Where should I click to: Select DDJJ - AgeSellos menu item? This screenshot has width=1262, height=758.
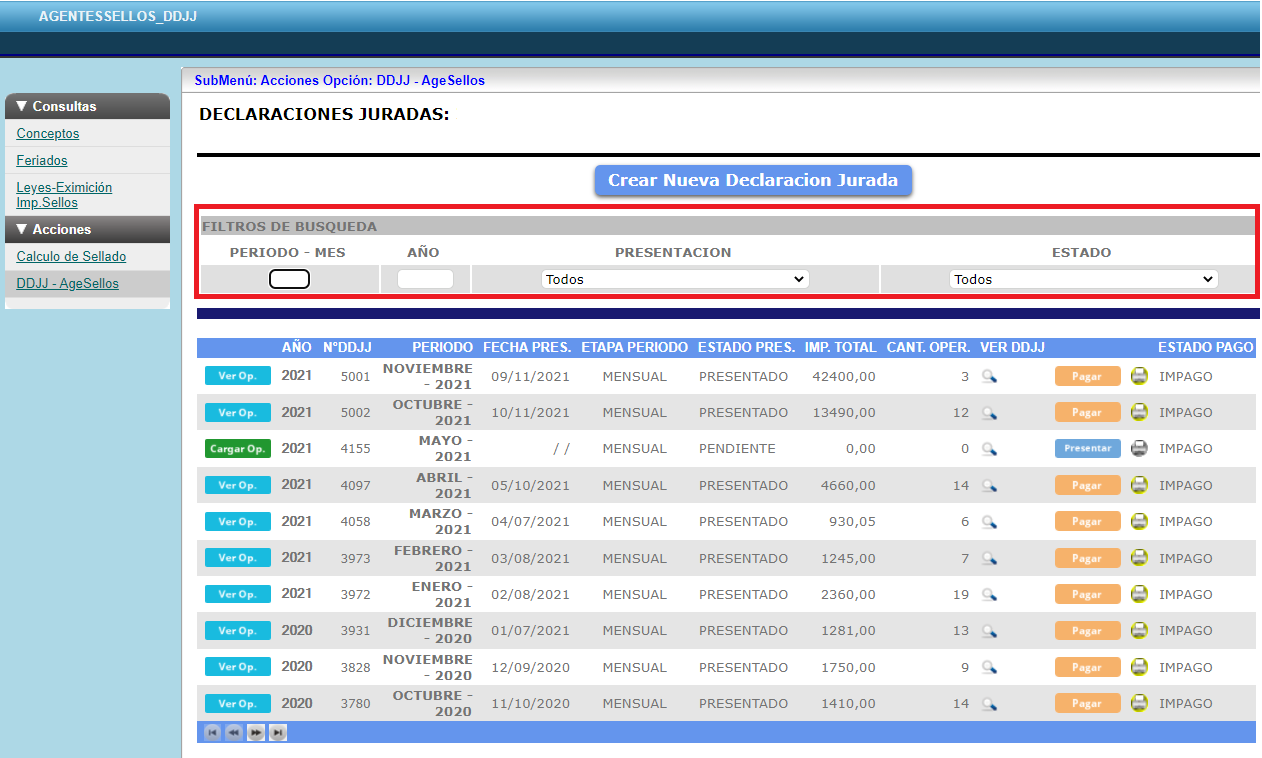pos(67,284)
